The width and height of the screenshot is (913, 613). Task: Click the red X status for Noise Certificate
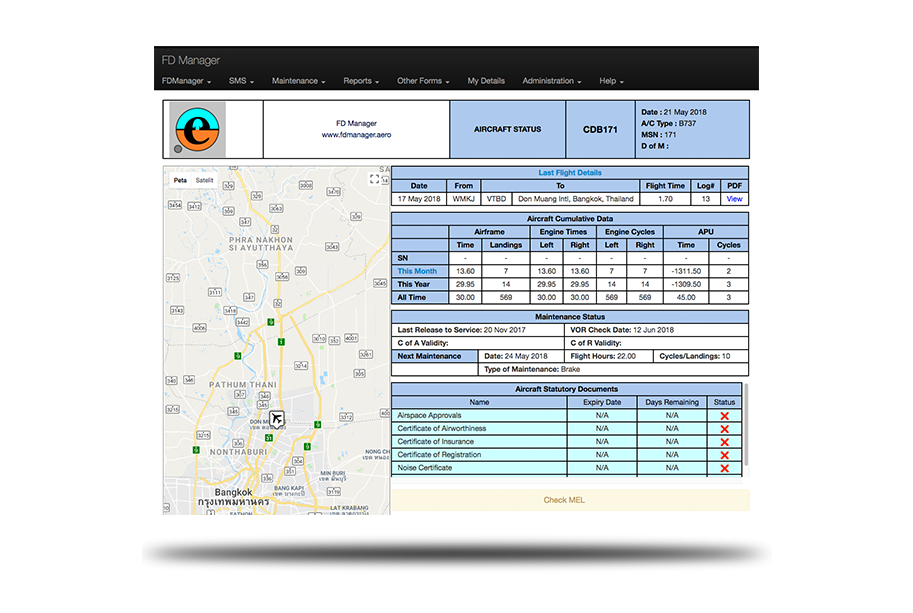pos(724,468)
